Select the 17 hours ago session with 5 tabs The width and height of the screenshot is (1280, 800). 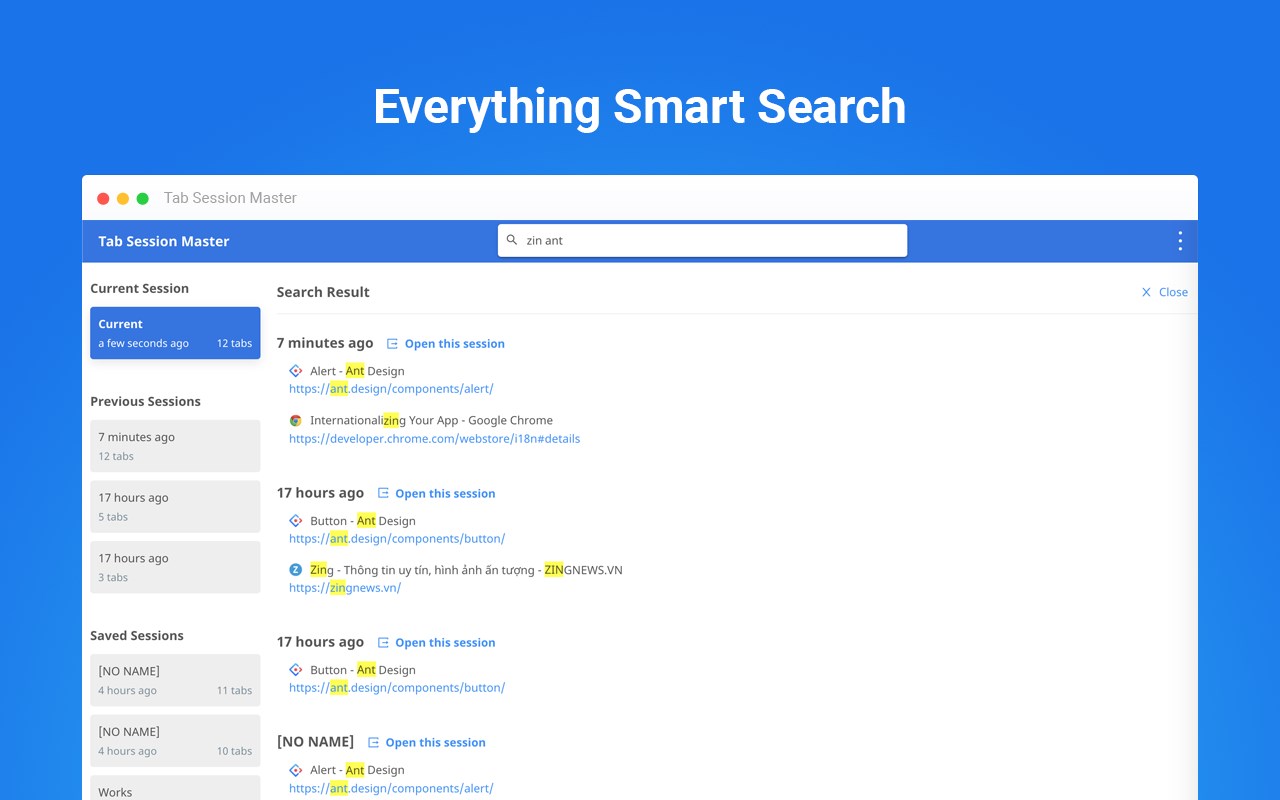point(175,507)
